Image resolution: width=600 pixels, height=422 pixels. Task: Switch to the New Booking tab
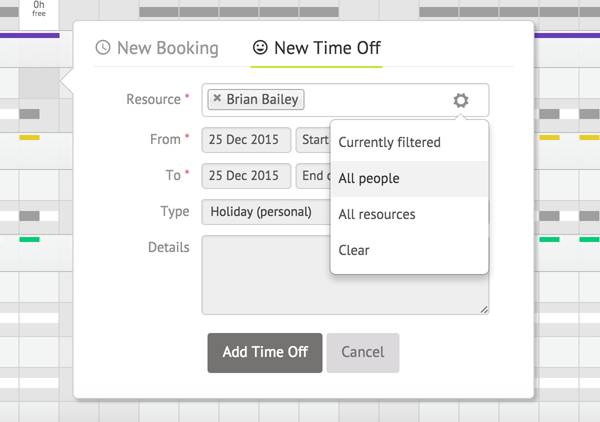(157, 48)
